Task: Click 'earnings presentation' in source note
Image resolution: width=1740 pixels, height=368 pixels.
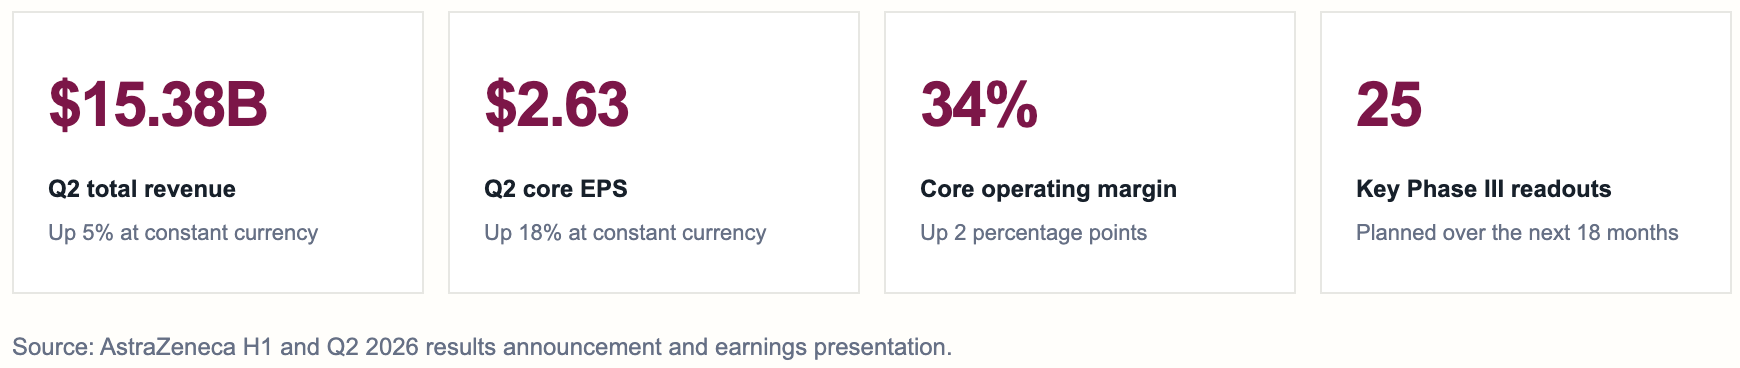Action: click(x=833, y=347)
